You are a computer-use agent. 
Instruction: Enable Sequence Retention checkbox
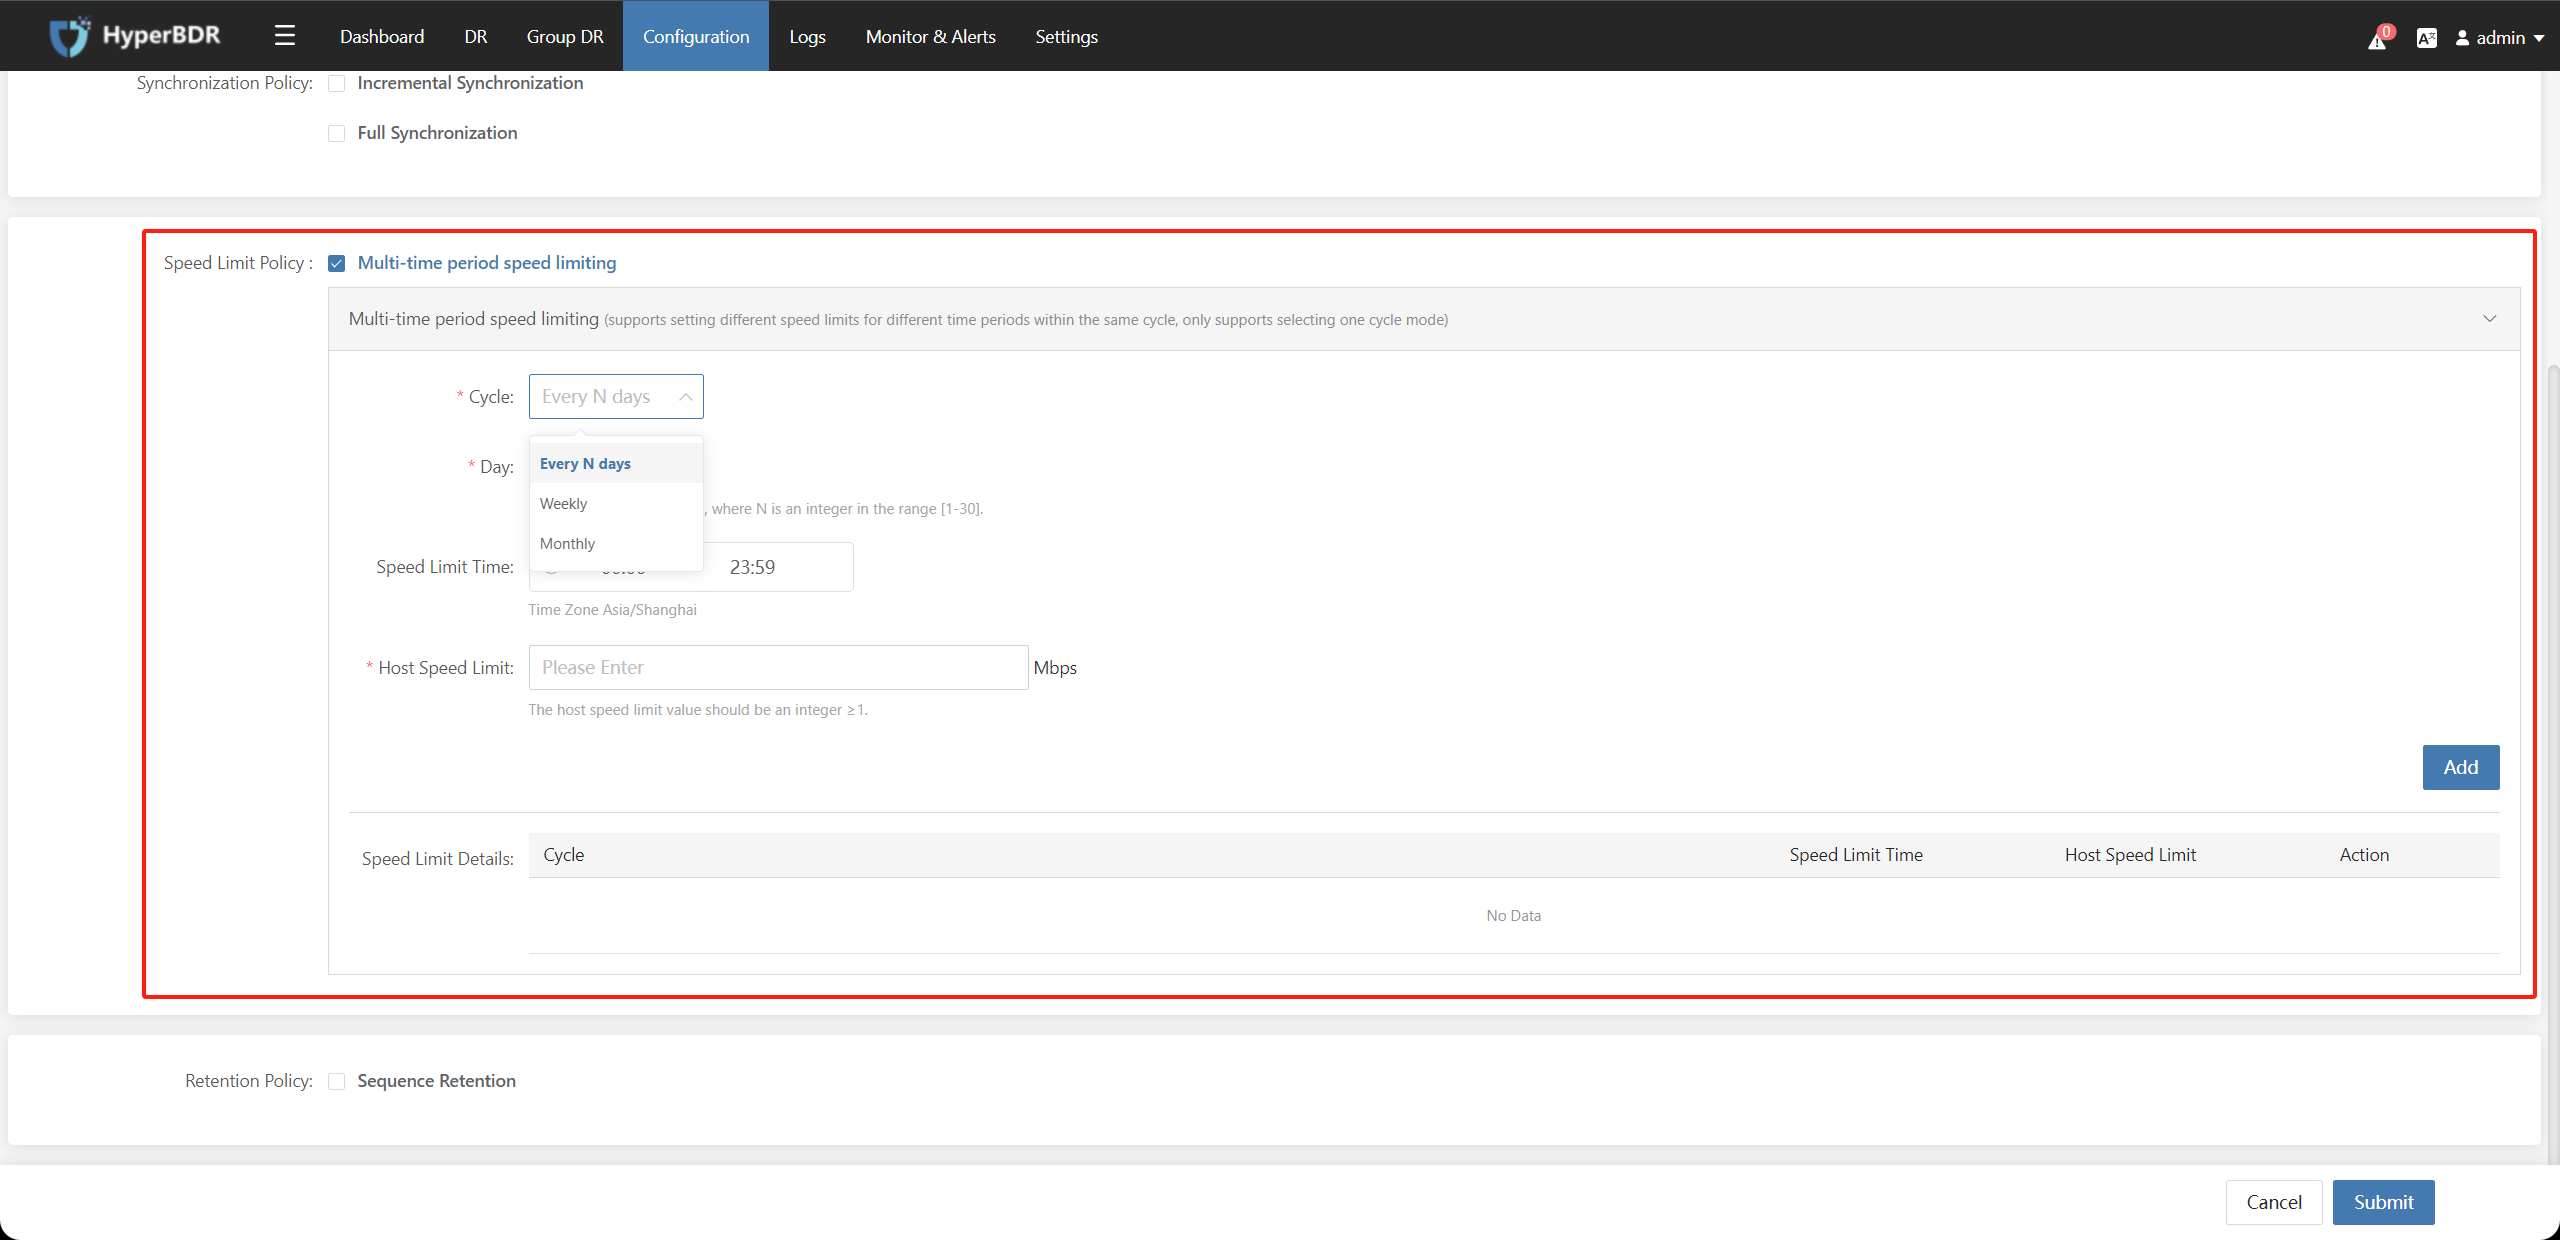337,1081
